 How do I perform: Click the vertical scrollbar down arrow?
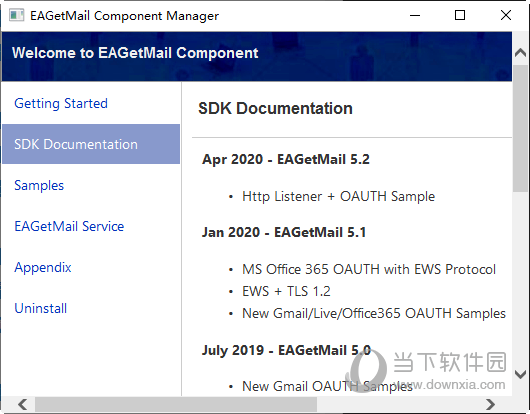click(520, 374)
